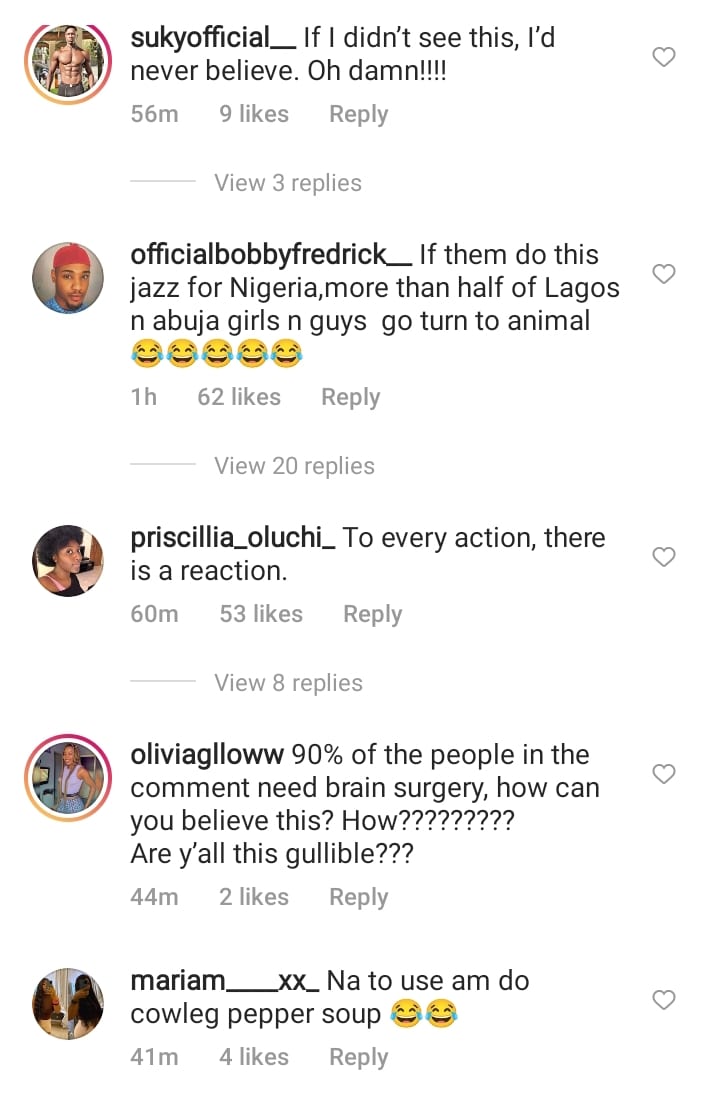Viewport: 720px width, 1095px height.
Task: Like the sukyofficial__ comment with the heart
Action: coord(664,58)
